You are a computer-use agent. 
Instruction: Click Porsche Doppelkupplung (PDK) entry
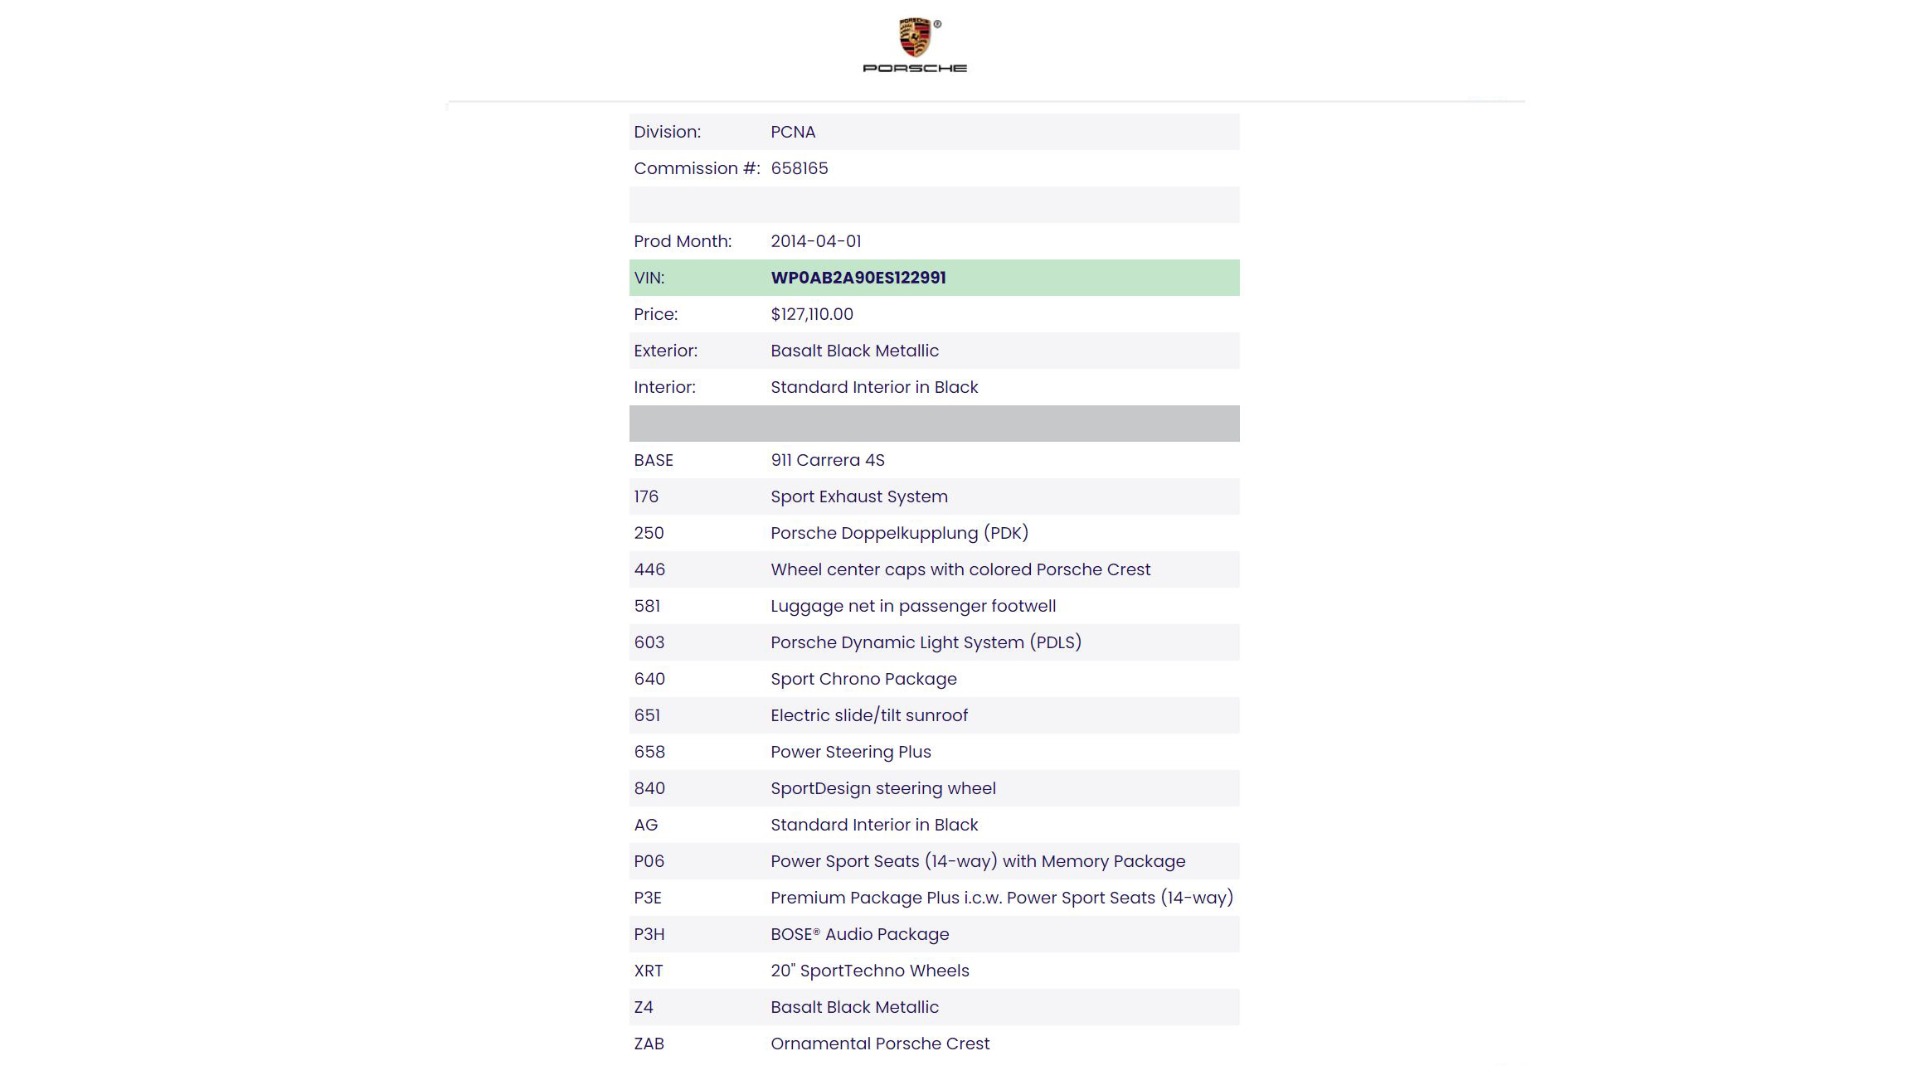(x=899, y=533)
